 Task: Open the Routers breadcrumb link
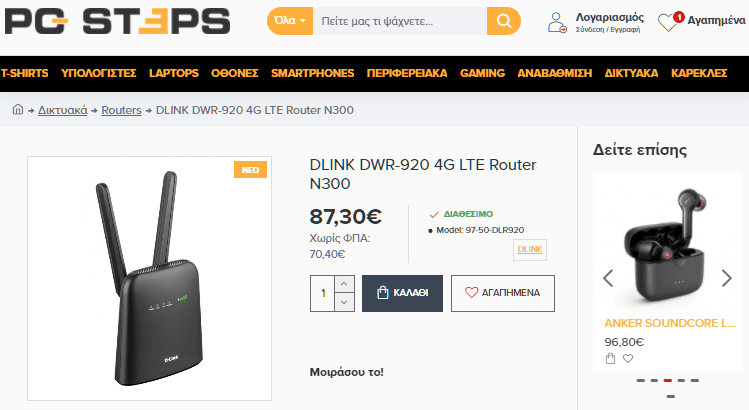[121, 110]
